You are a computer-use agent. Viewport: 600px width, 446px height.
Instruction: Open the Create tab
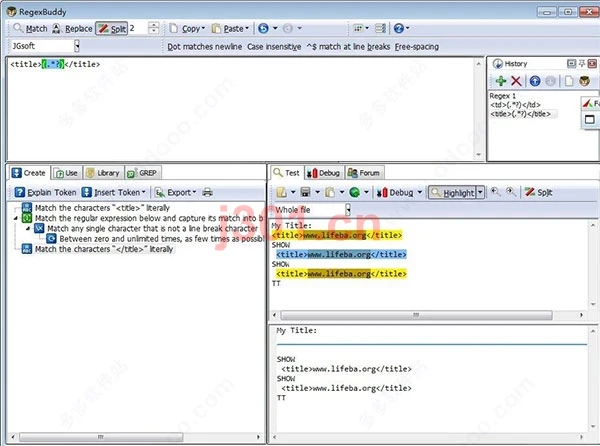[29, 173]
